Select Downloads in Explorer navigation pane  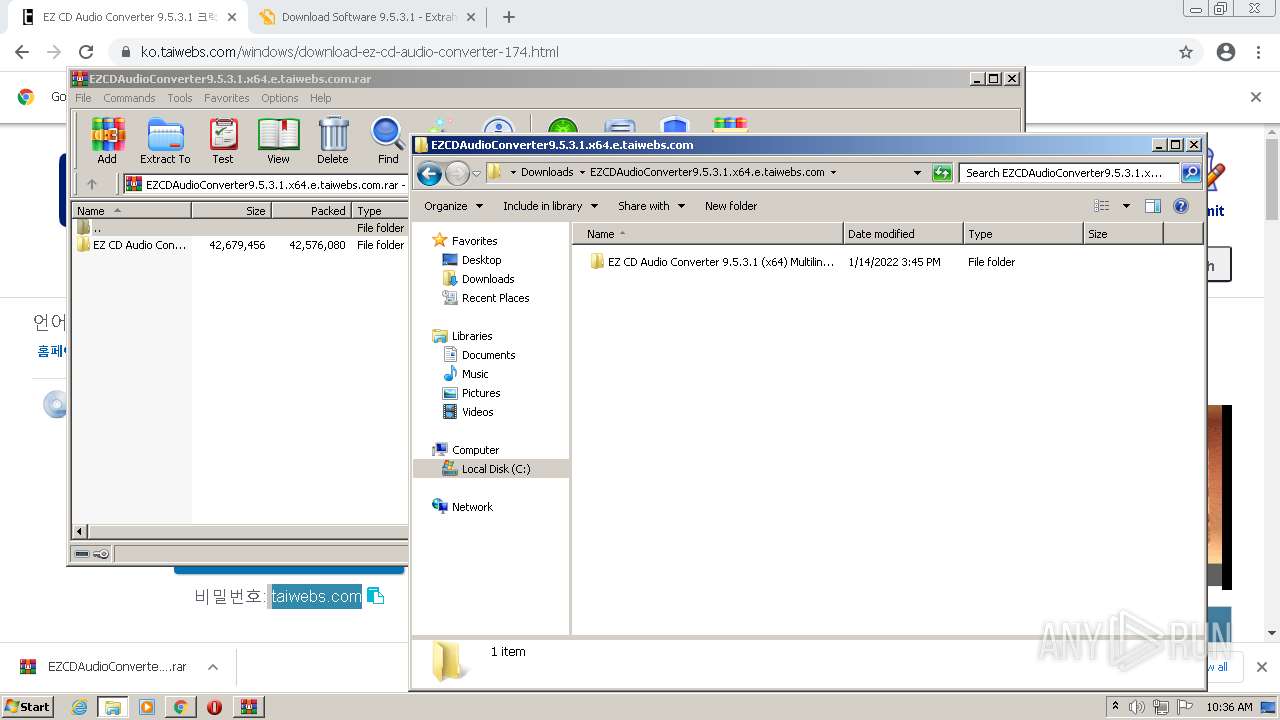coord(487,279)
